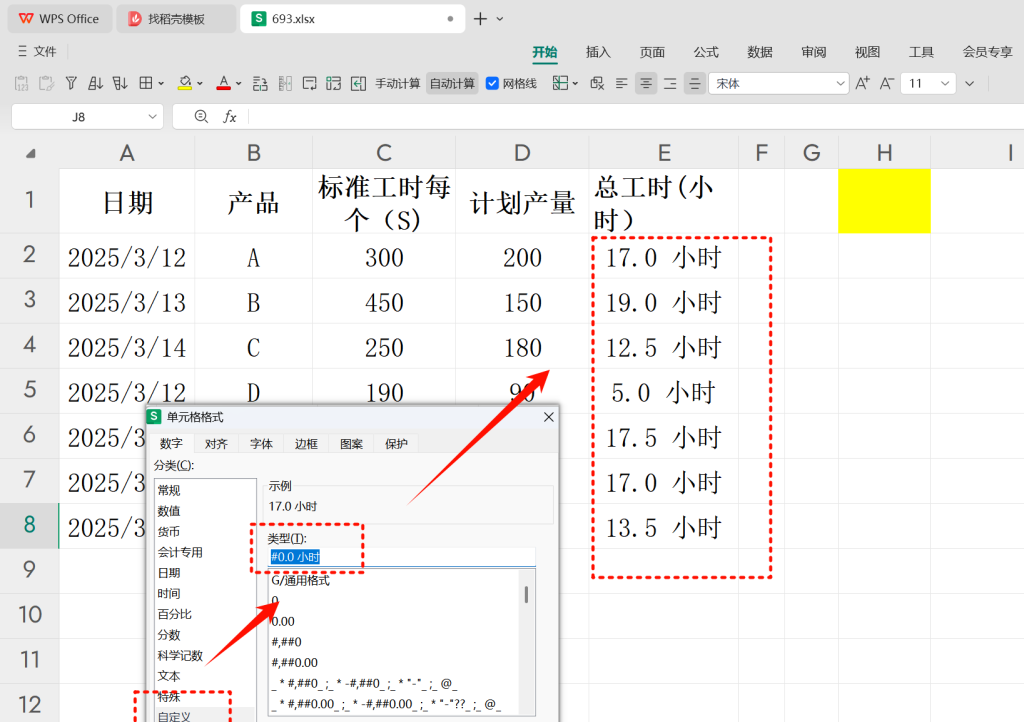Open the 插入 ribbon tab
The width and height of the screenshot is (1024, 722).
pos(598,52)
